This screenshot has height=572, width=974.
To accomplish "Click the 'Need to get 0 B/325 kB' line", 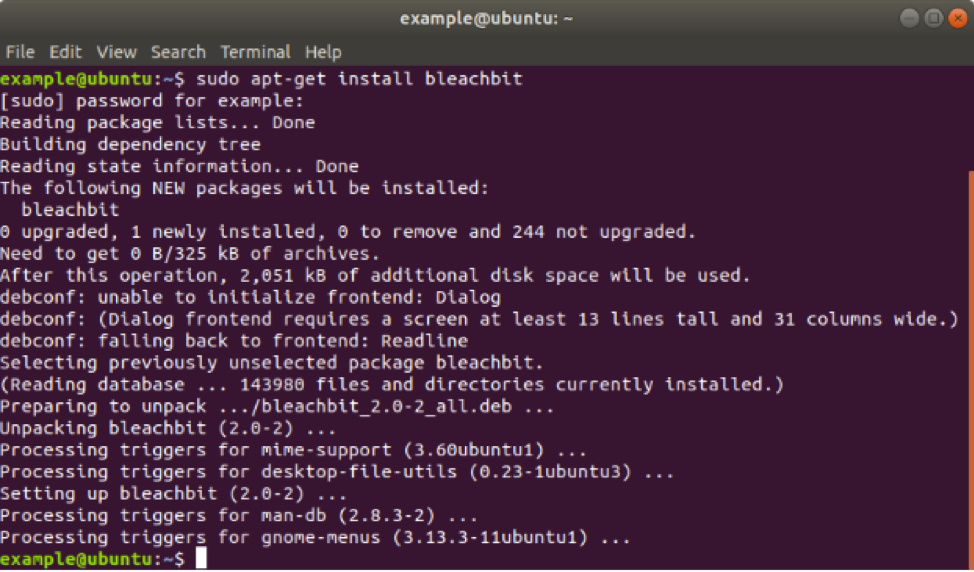I will (190, 254).
